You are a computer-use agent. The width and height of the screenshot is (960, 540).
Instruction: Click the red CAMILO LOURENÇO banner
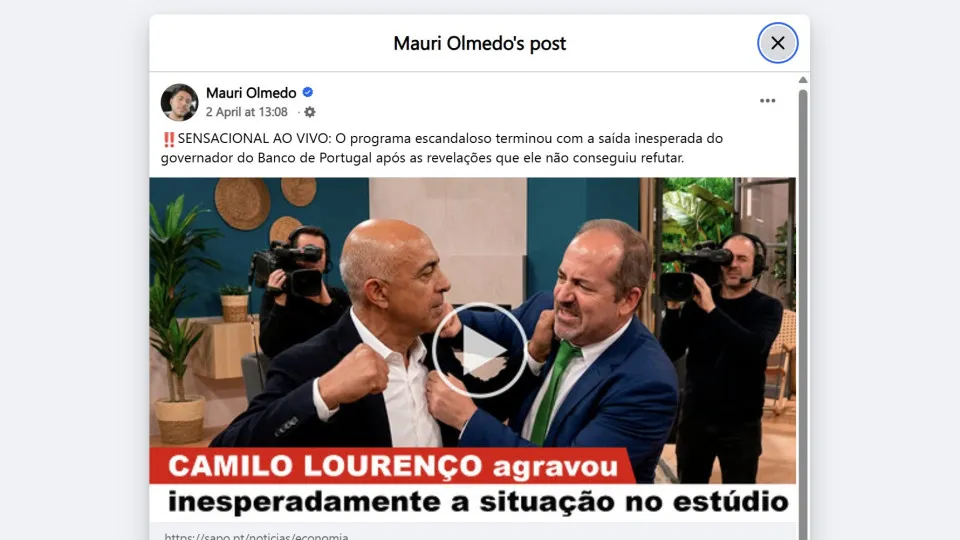(x=392, y=466)
